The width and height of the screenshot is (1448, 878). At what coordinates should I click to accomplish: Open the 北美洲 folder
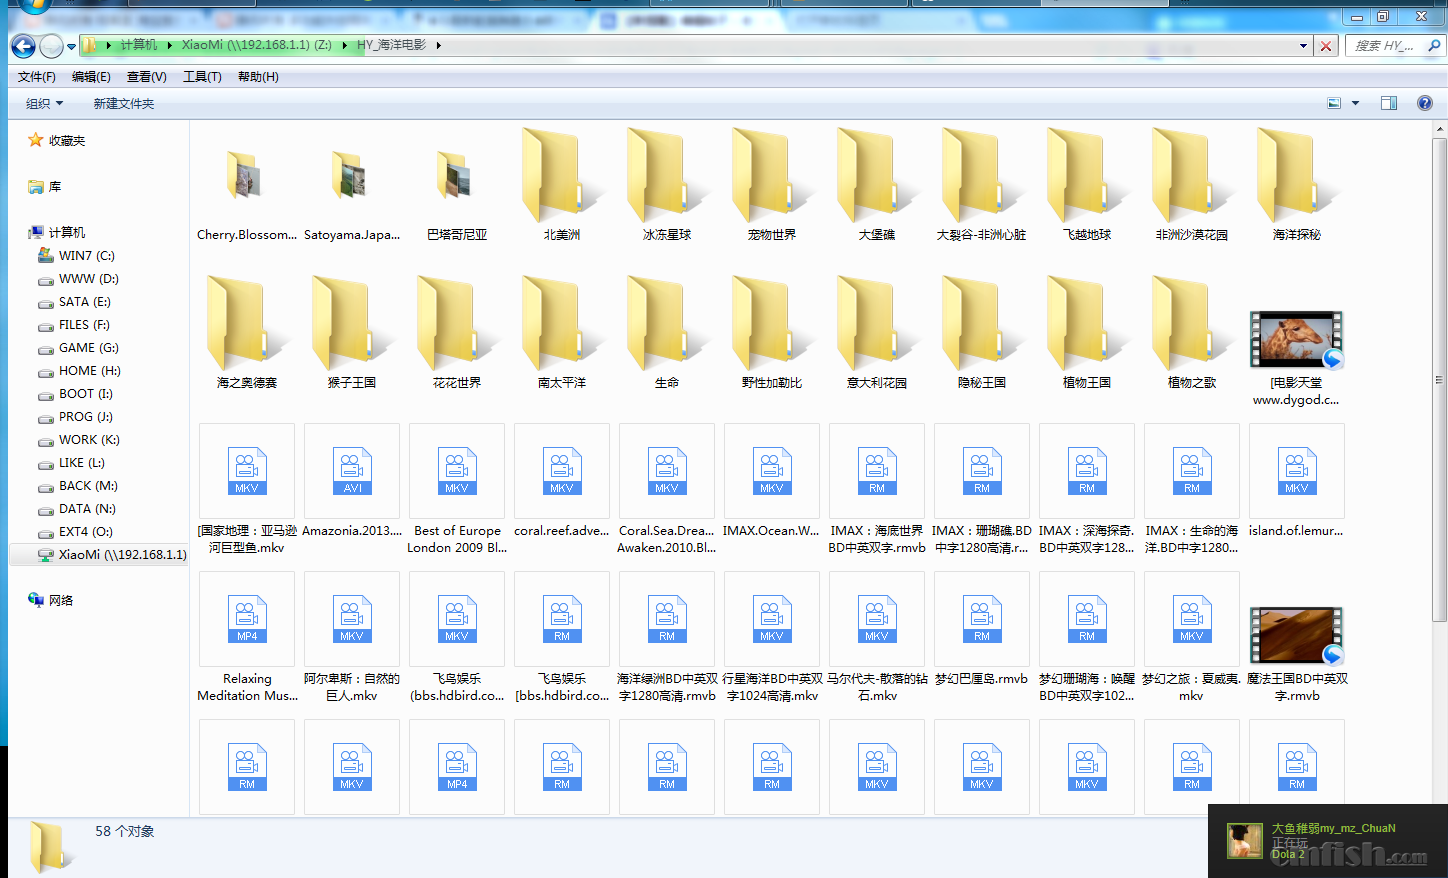click(561, 187)
